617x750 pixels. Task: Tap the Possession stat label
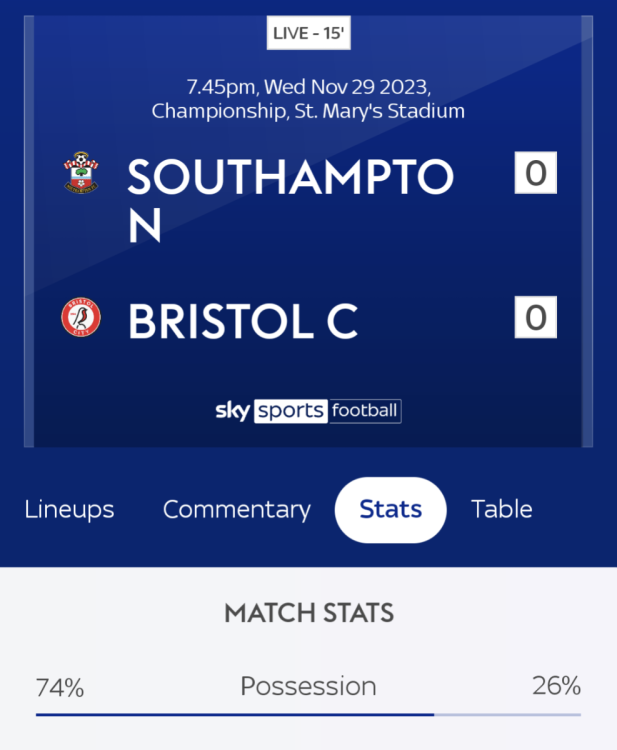[x=308, y=686]
